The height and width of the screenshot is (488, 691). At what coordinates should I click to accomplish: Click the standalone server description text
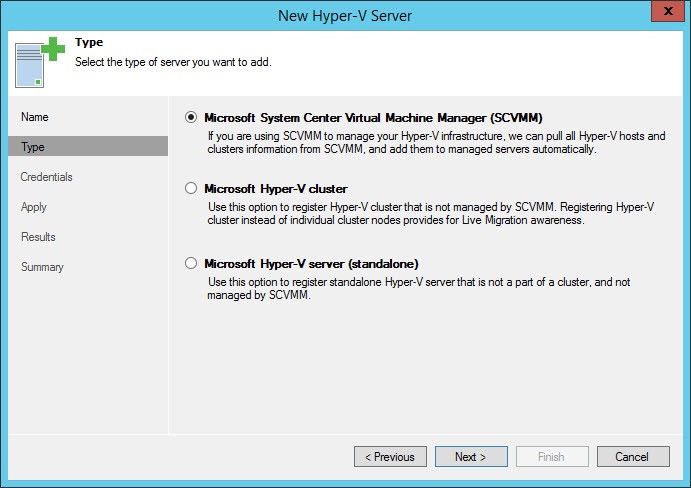(x=419, y=288)
